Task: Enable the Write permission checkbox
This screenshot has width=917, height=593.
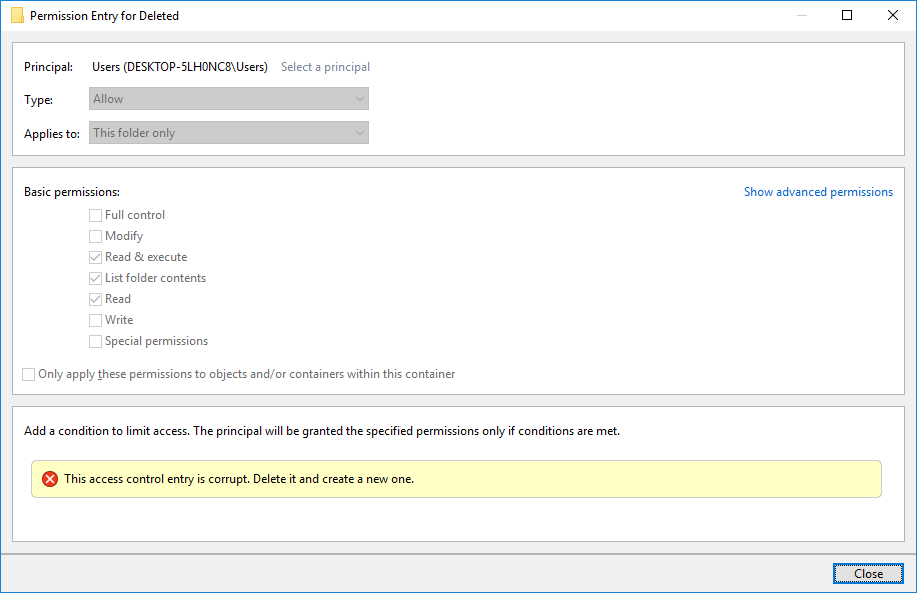Action: tap(95, 320)
